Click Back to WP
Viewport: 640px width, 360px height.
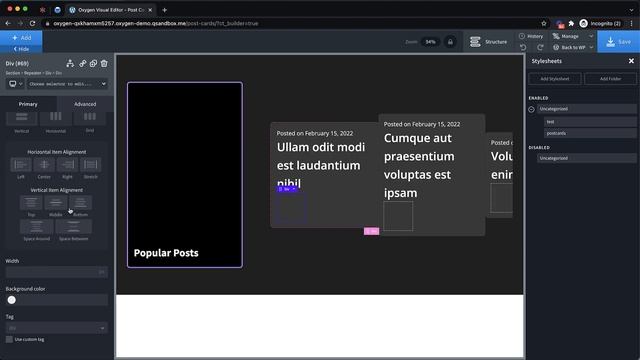[x=569, y=47]
